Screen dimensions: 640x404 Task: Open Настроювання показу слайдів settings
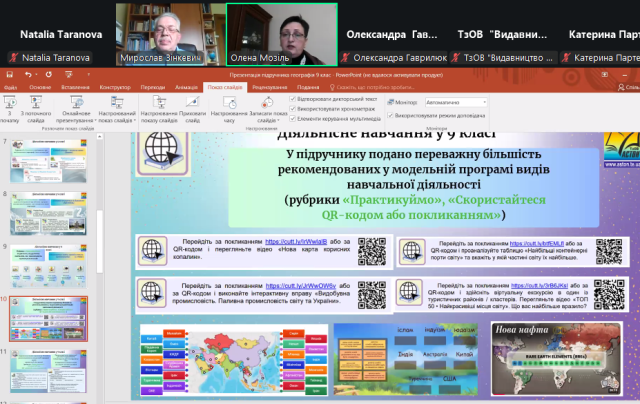(159, 109)
